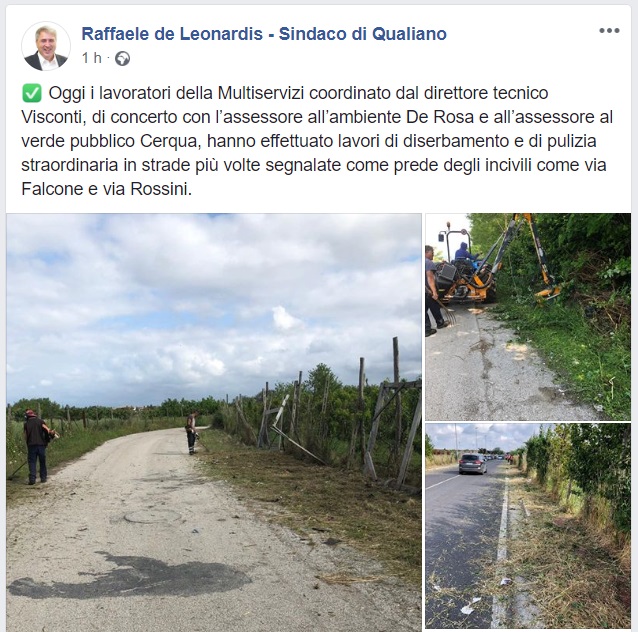638x632 pixels.
Task: View the large photo of the gravel road
Action: [x=214, y=422]
